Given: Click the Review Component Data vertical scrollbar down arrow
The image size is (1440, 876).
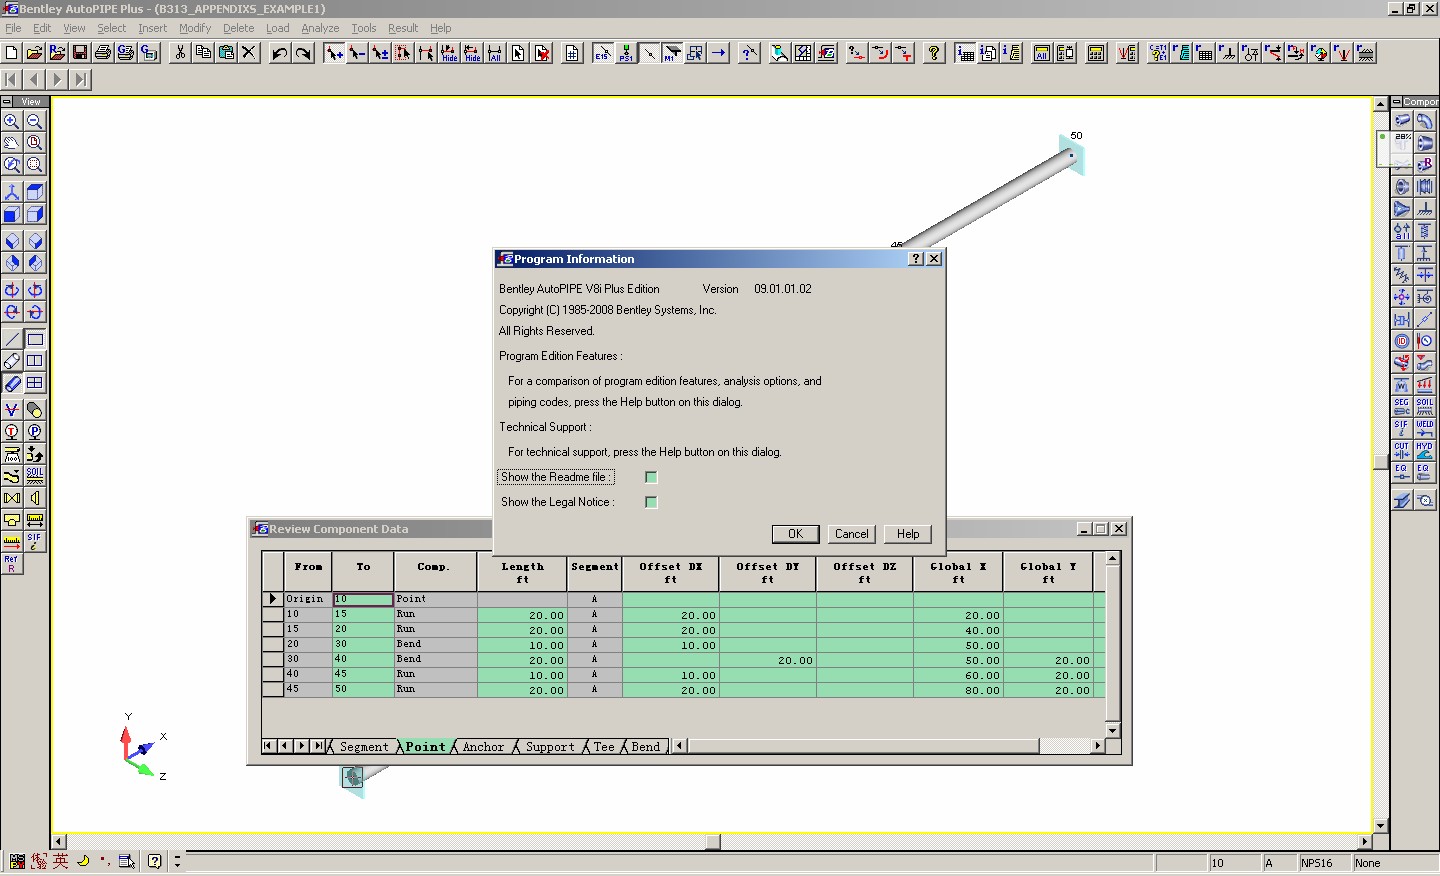Looking at the screenshot, I should tap(1112, 730).
